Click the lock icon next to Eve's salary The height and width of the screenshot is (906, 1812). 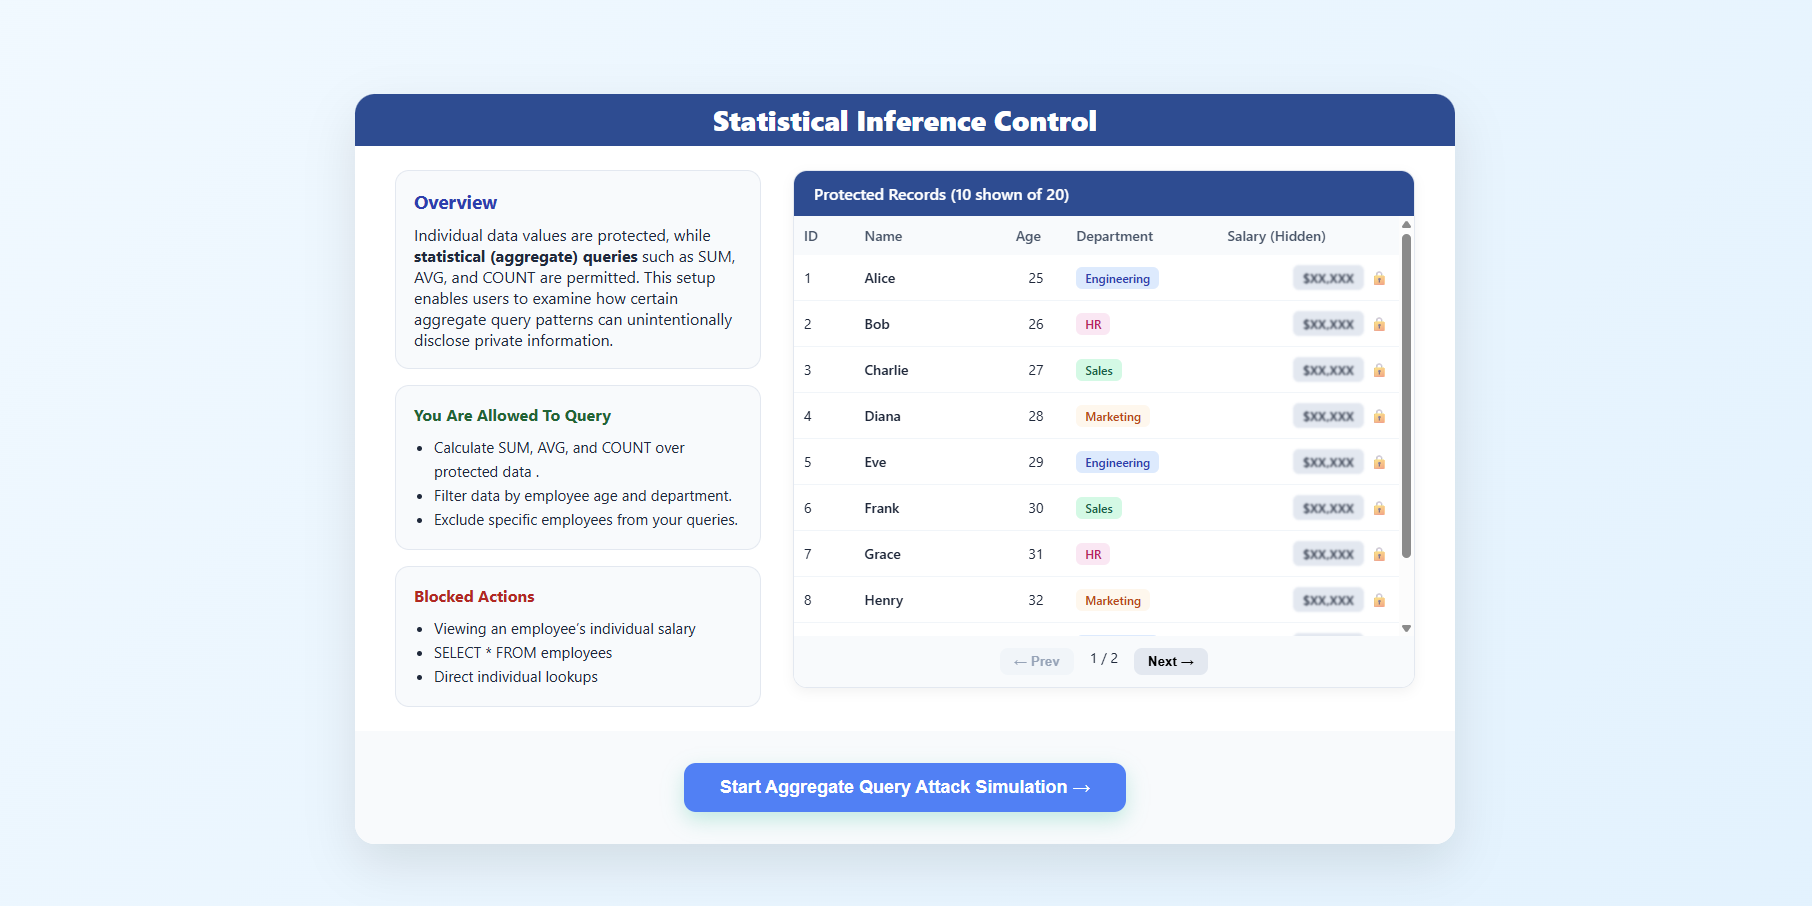1379,462
